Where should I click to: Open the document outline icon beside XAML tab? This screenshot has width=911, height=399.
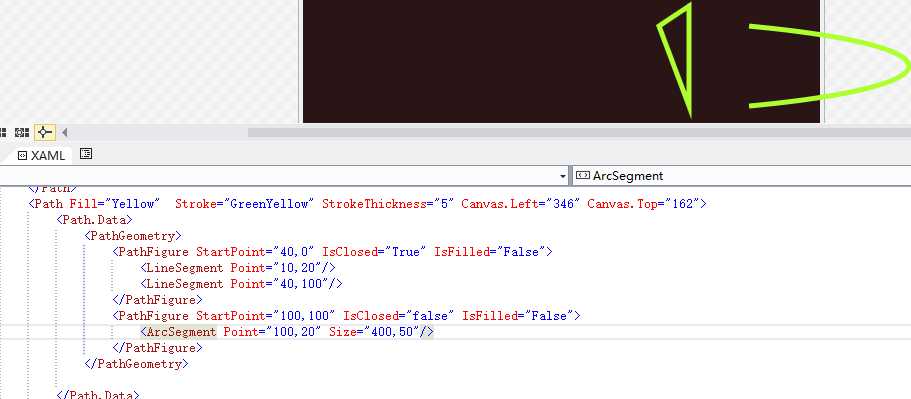click(x=86, y=154)
